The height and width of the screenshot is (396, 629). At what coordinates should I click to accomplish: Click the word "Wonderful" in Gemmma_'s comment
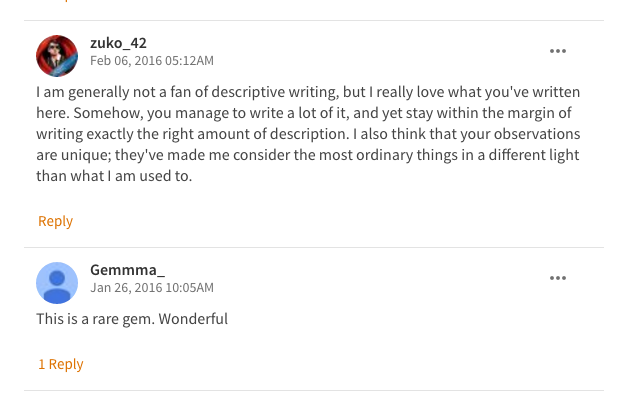pyautogui.click(x=193, y=319)
